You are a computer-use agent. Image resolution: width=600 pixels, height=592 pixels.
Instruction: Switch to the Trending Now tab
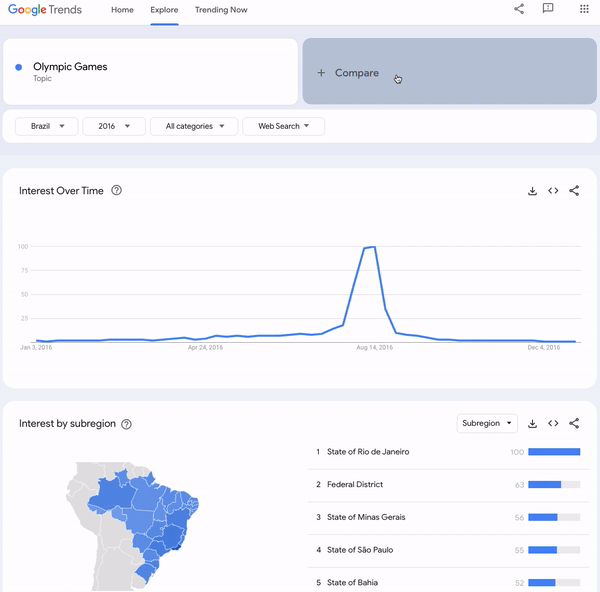[x=221, y=10]
